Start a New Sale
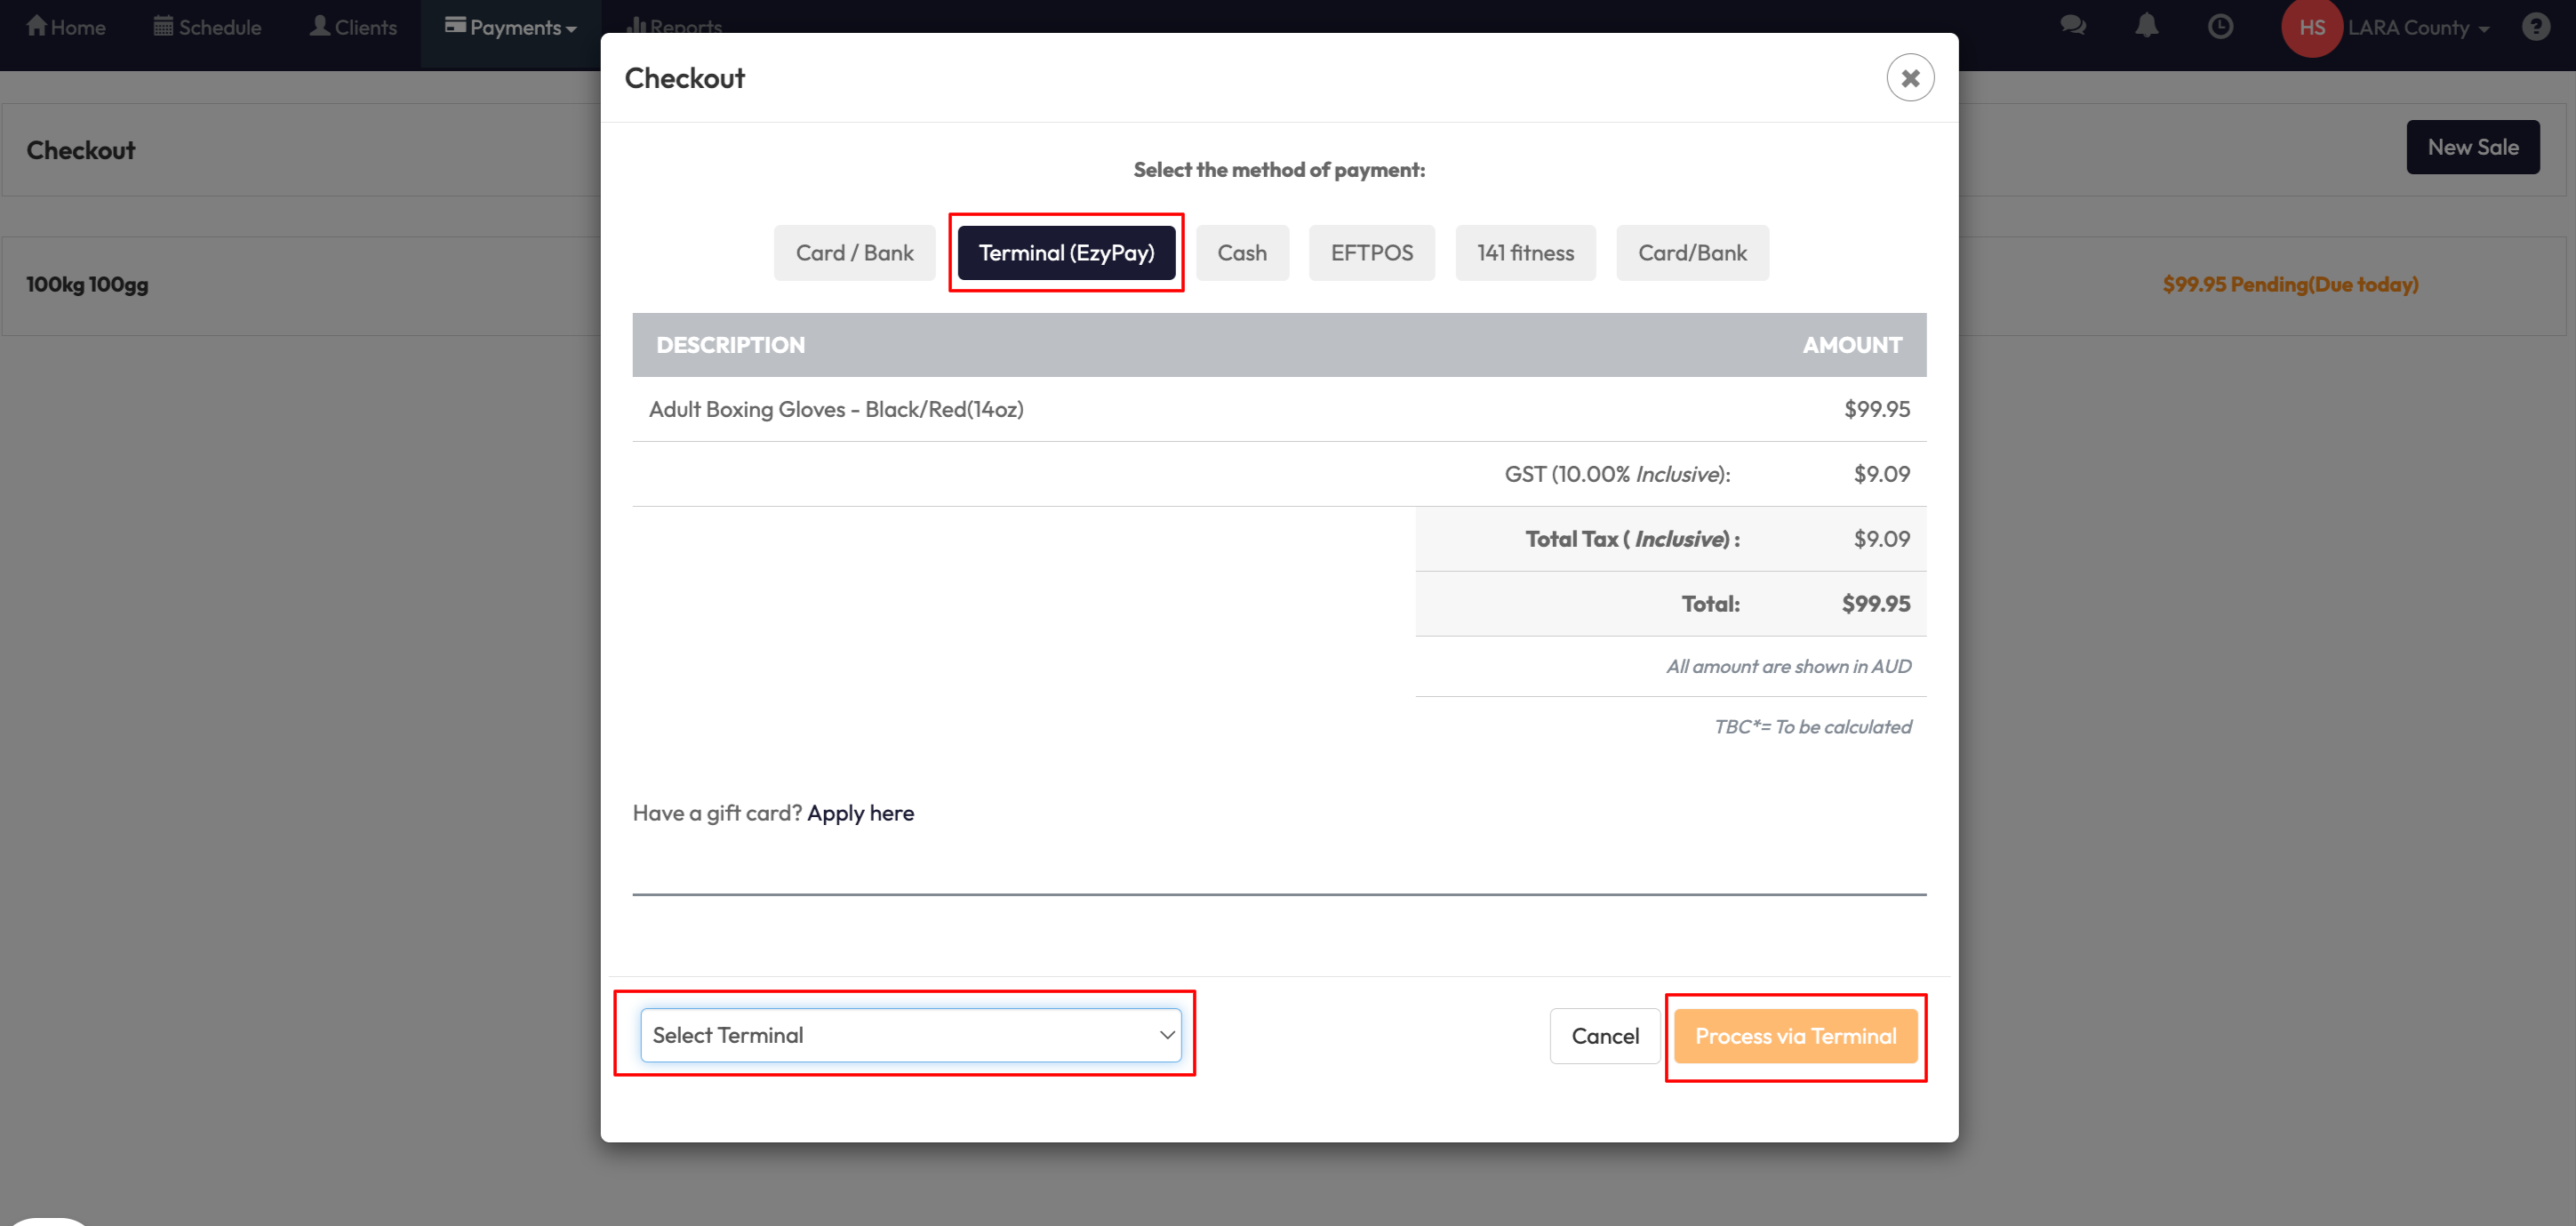 [x=2472, y=147]
